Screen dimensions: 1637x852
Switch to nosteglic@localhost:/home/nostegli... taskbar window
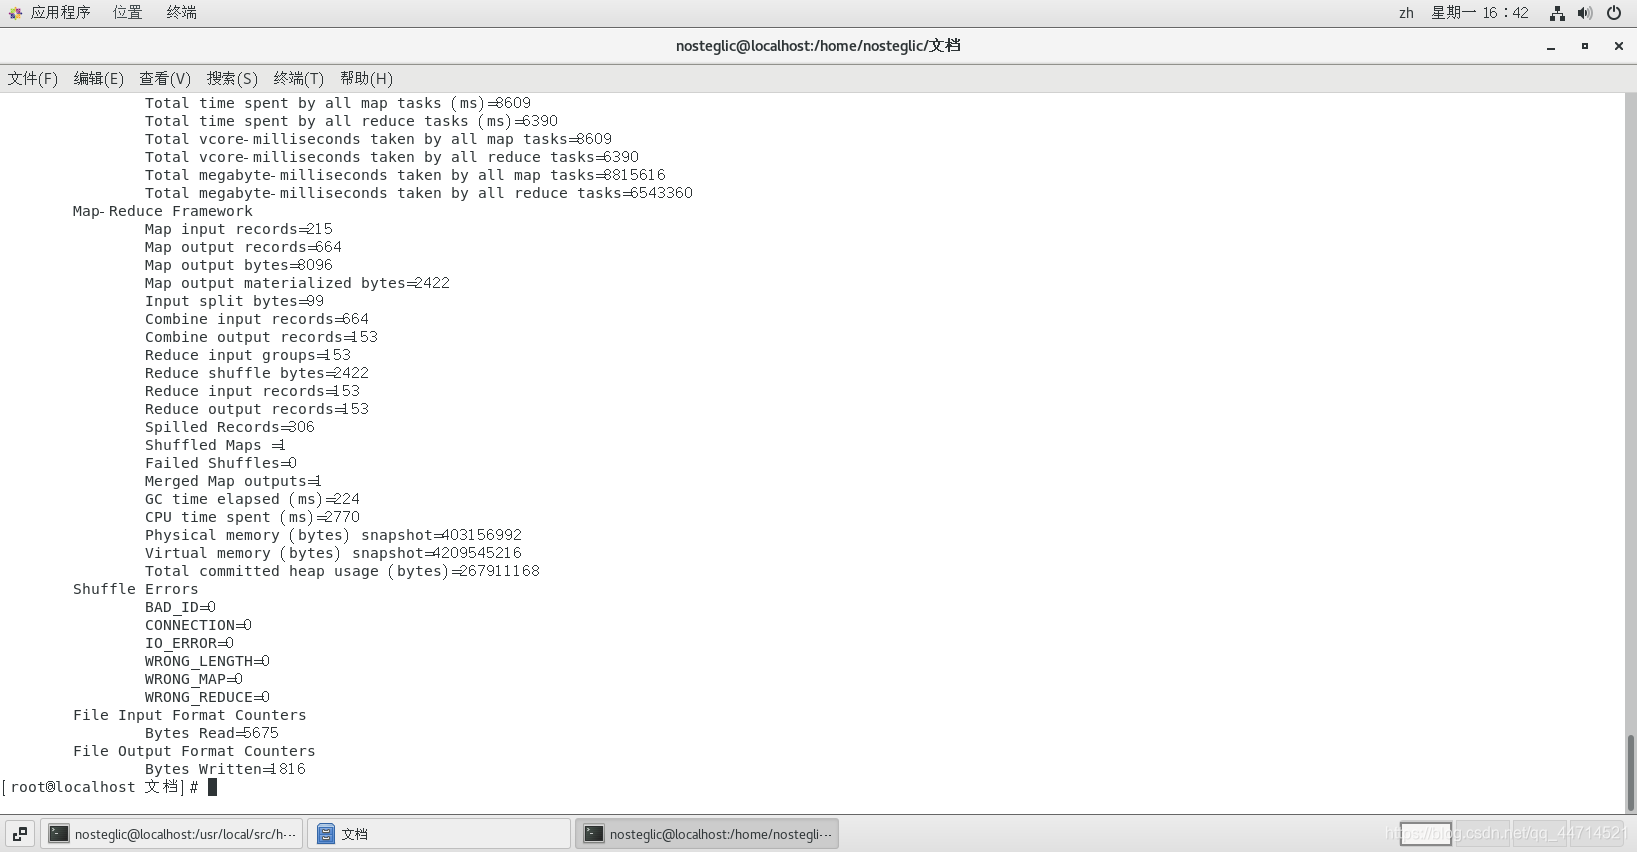click(x=707, y=834)
